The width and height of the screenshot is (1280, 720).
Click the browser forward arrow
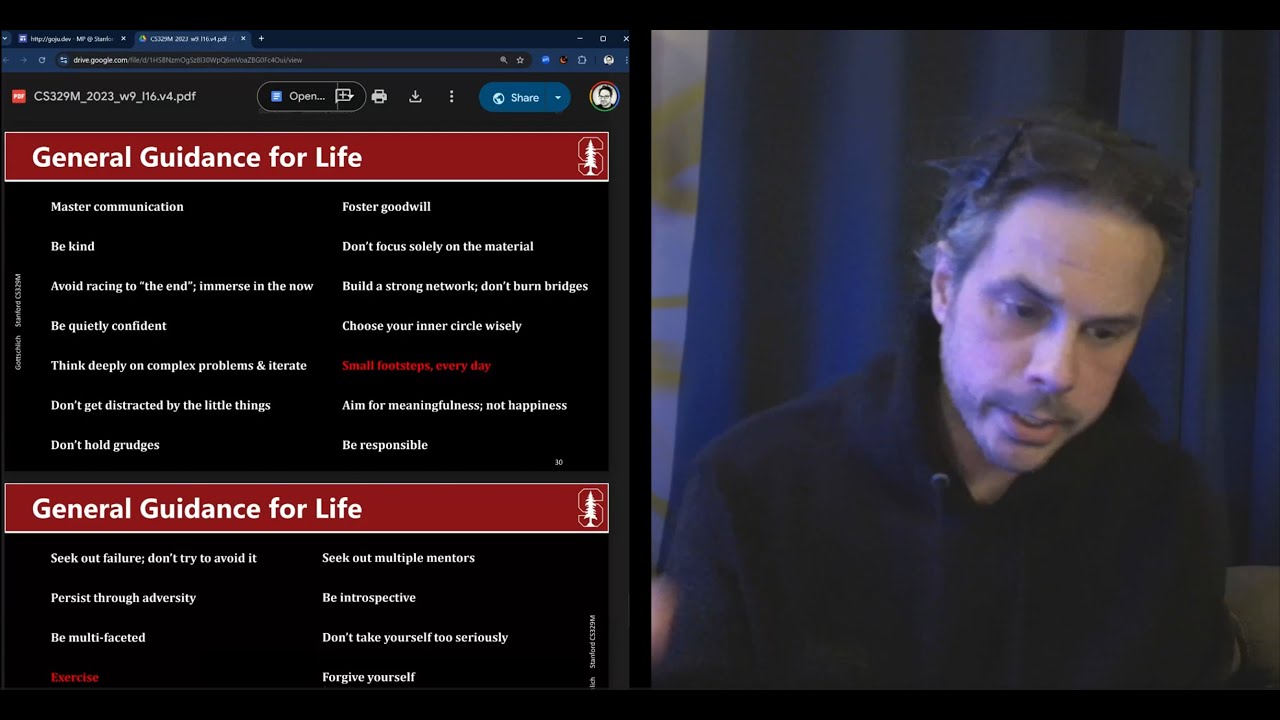point(24,60)
